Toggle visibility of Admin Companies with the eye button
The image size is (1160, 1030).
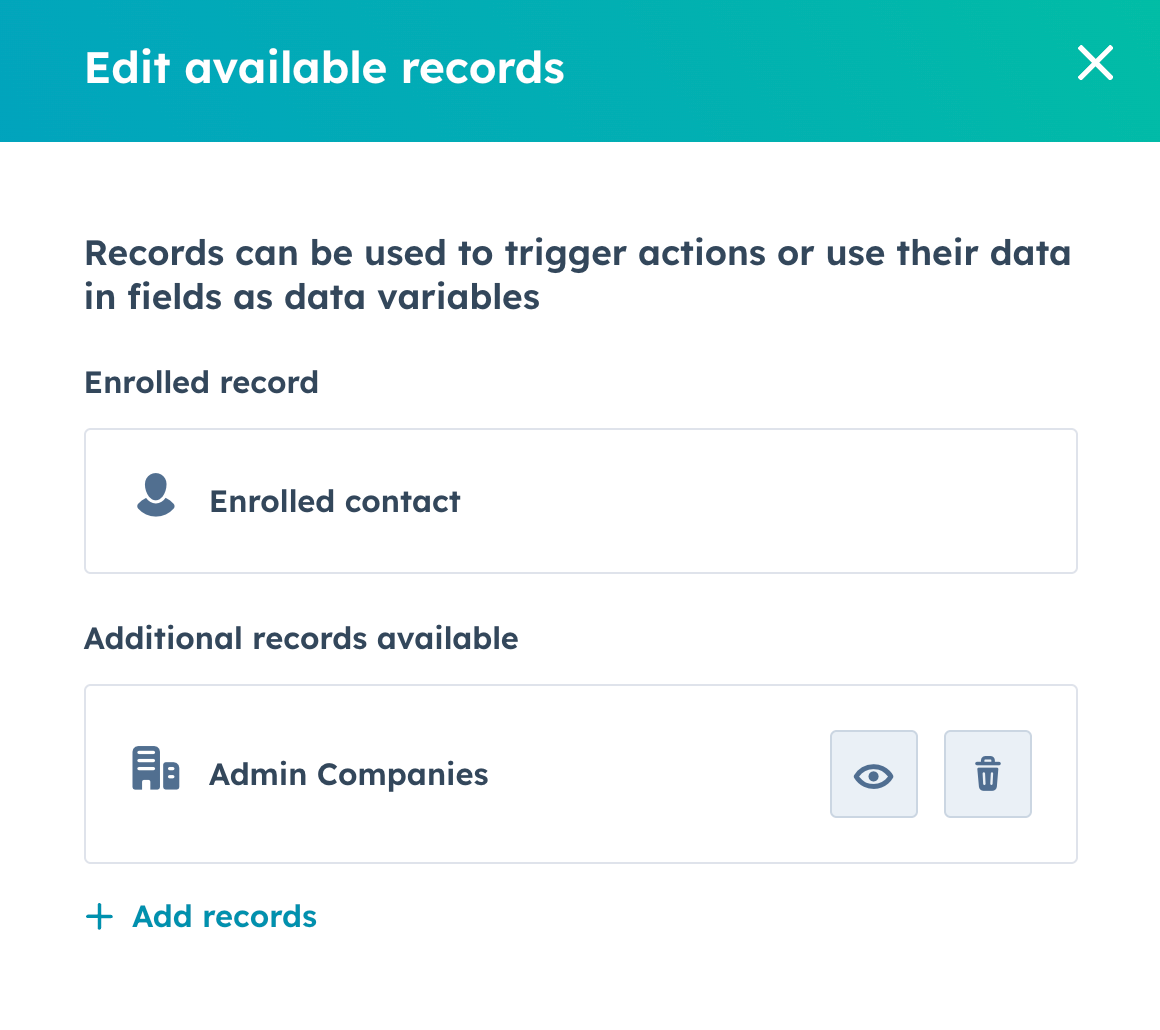(x=873, y=773)
